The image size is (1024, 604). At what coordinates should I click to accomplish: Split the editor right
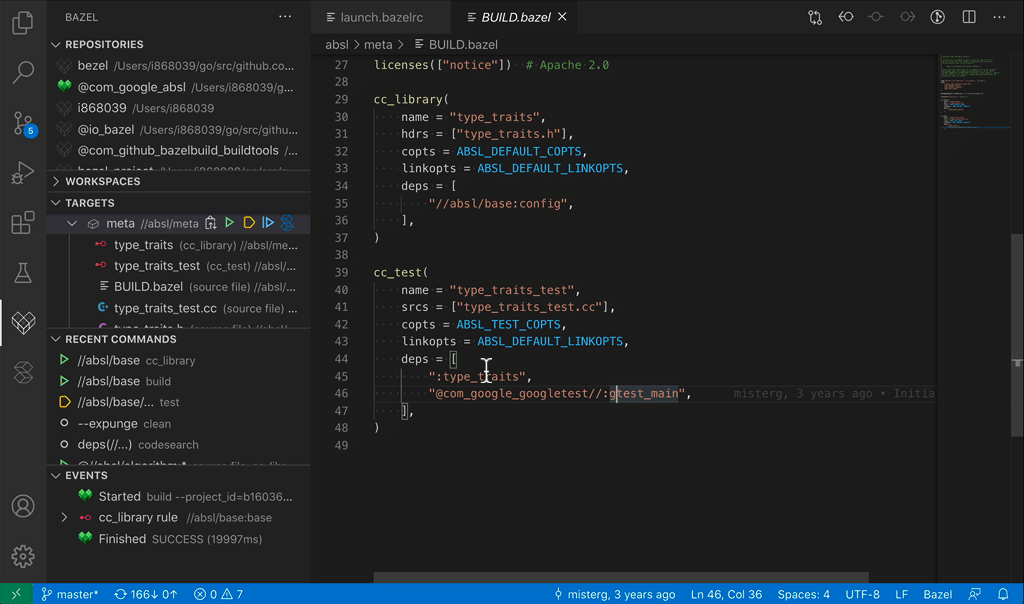point(969,17)
